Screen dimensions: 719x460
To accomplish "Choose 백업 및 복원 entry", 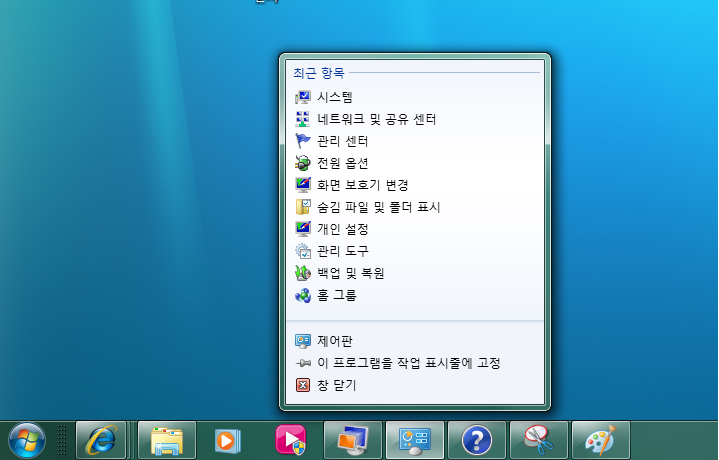I will click(x=415, y=273).
